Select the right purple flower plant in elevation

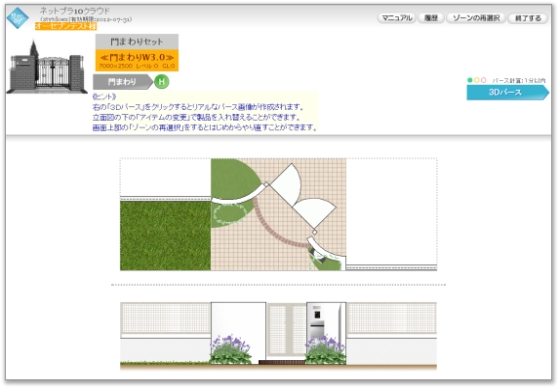tap(325, 349)
